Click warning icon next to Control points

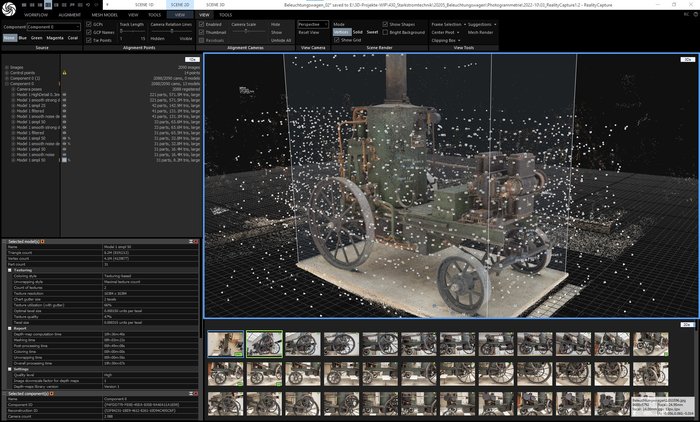tap(65, 73)
